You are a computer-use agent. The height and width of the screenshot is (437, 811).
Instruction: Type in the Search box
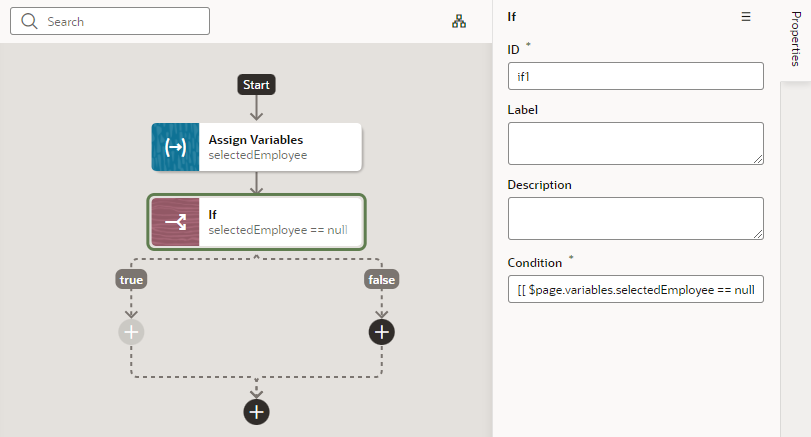(x=120, y=21)
